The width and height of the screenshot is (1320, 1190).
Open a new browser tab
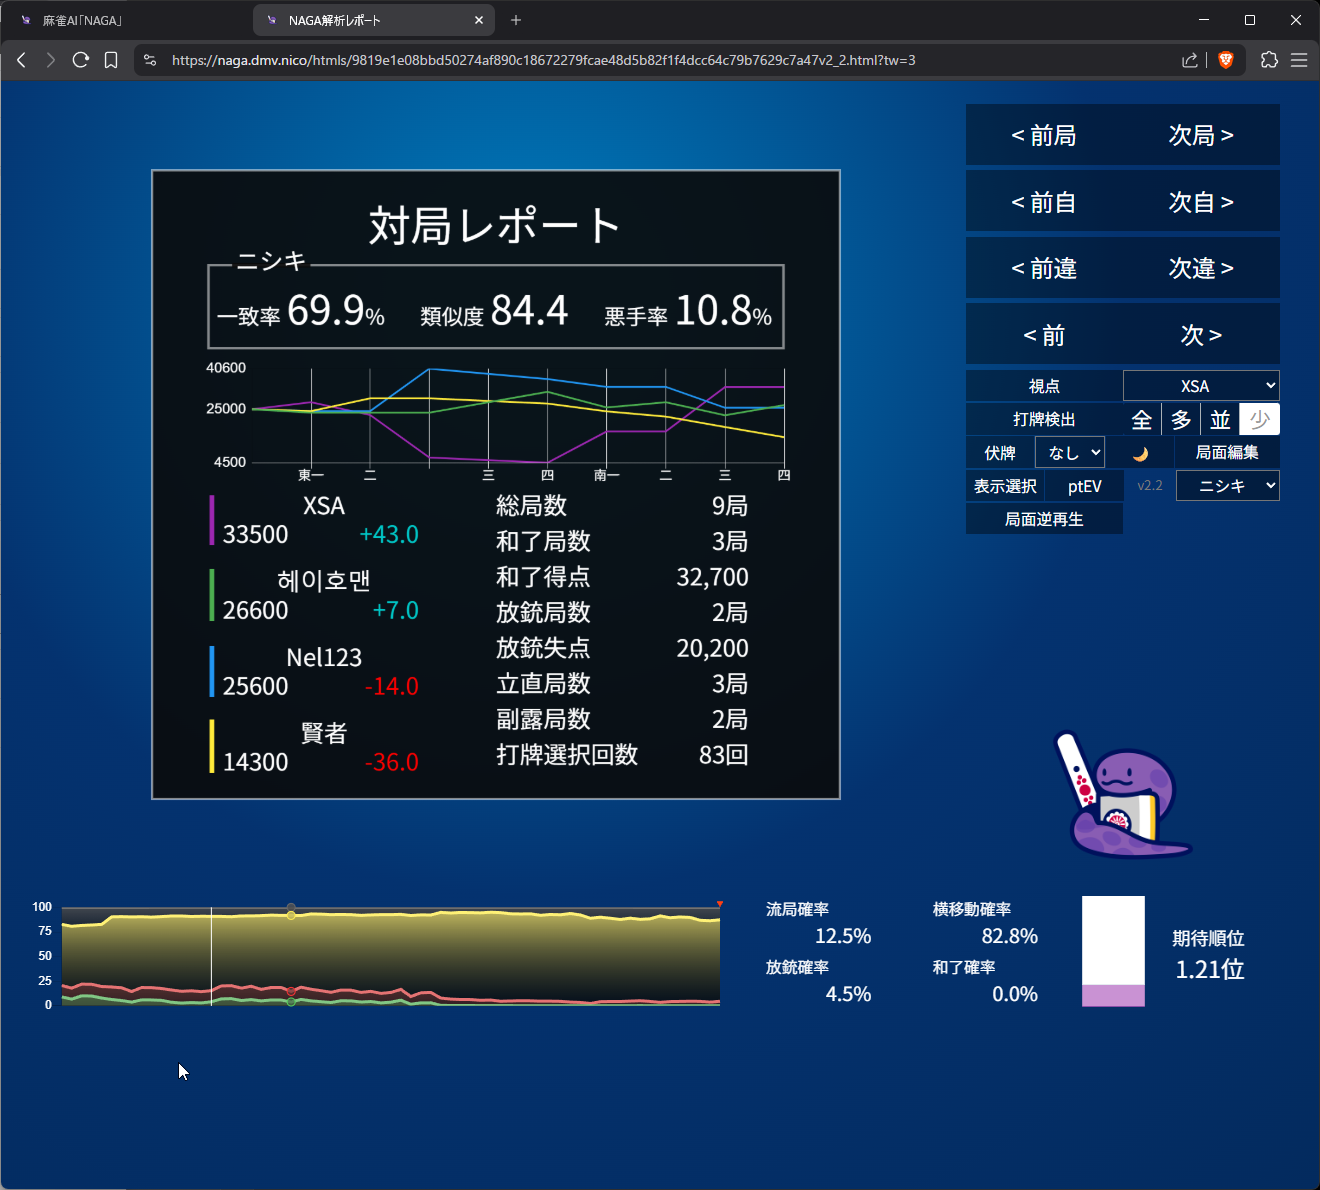pyautogui.click(x=516, y=20)
